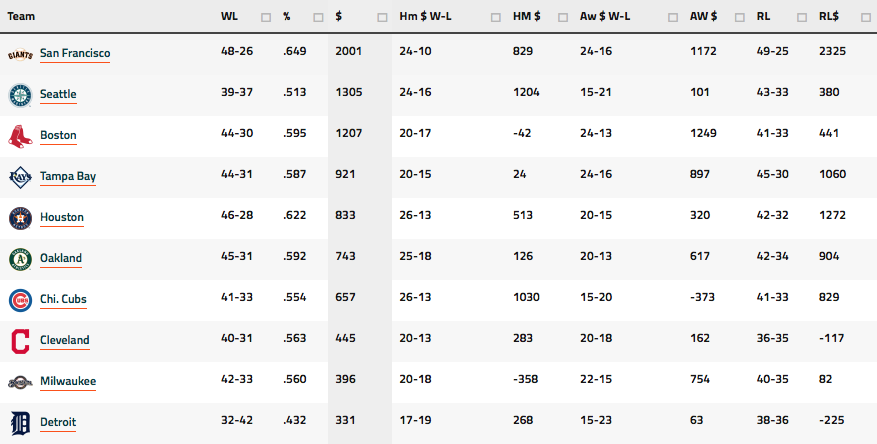Open the Cleveland team link
Viewport: 877px width, 444px height.
tap(64, 340)
